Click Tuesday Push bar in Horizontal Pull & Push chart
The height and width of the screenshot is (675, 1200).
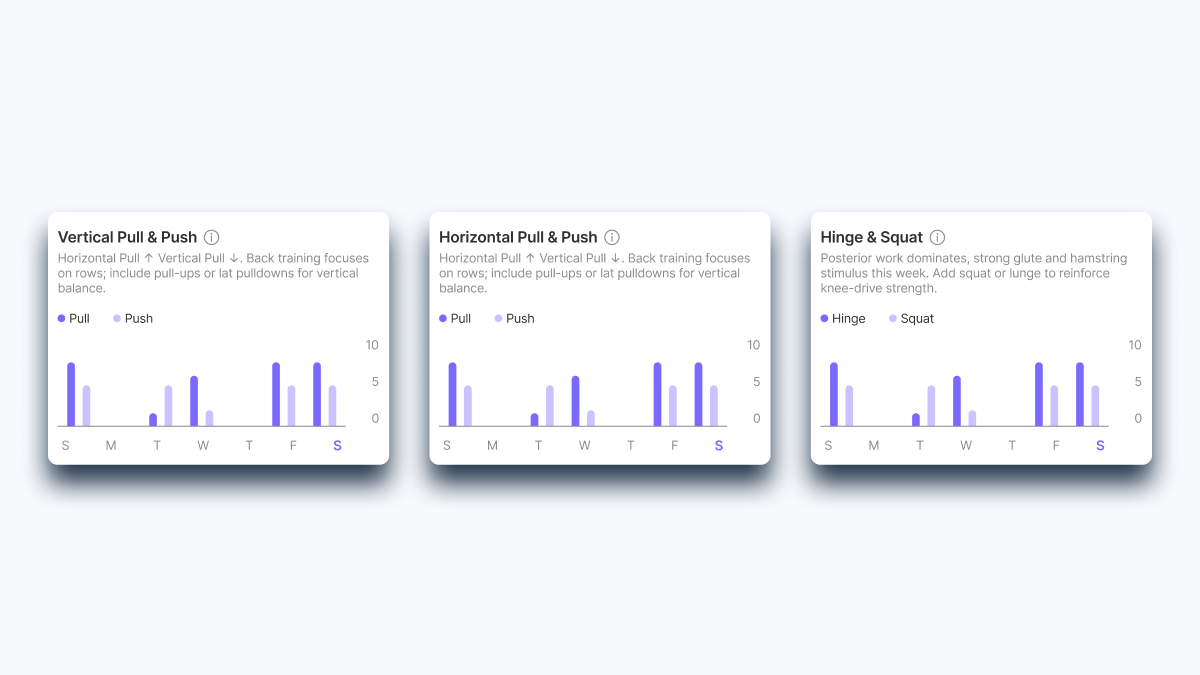click(x=550, y=406)
